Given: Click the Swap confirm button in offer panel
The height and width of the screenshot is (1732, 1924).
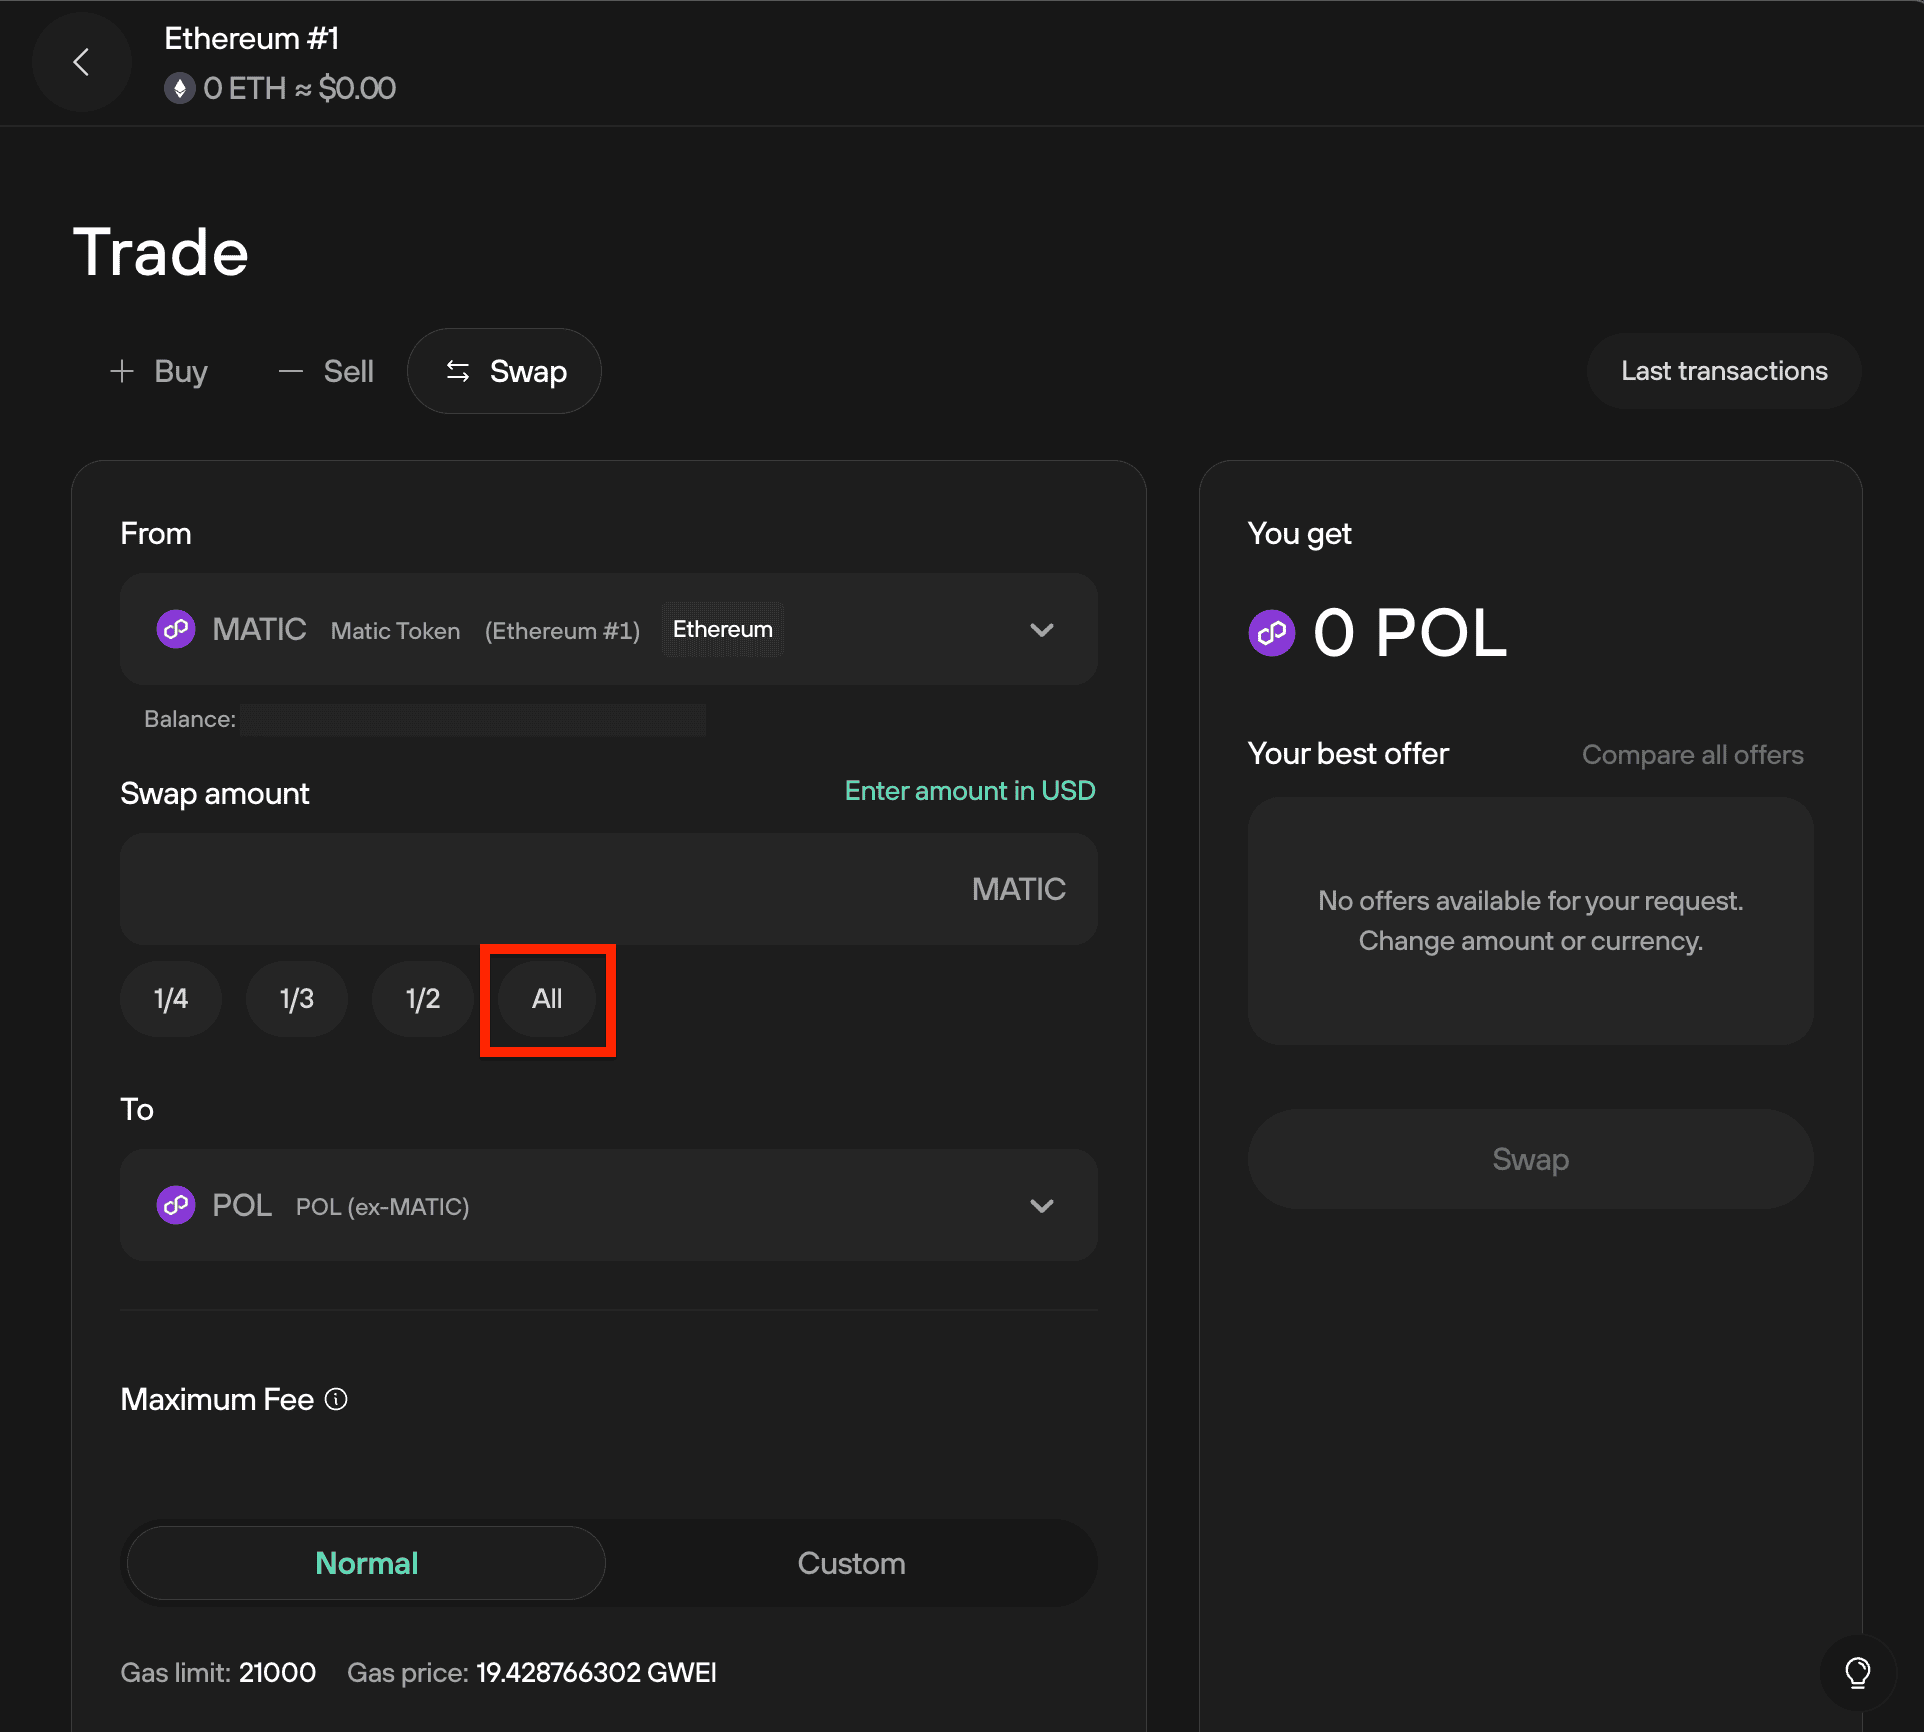Looking at the screenshot, I should pyautogui.click(x=1530, y=1159).
